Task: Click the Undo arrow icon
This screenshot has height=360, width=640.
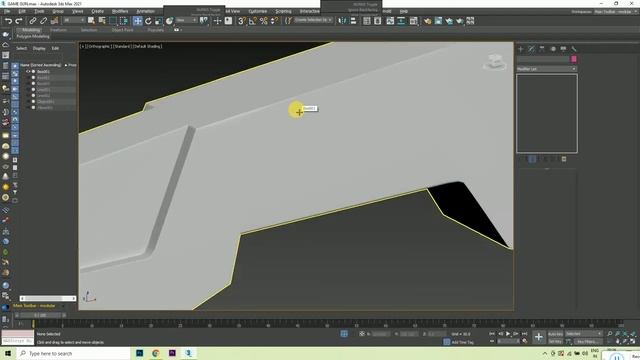Action: 8,21
